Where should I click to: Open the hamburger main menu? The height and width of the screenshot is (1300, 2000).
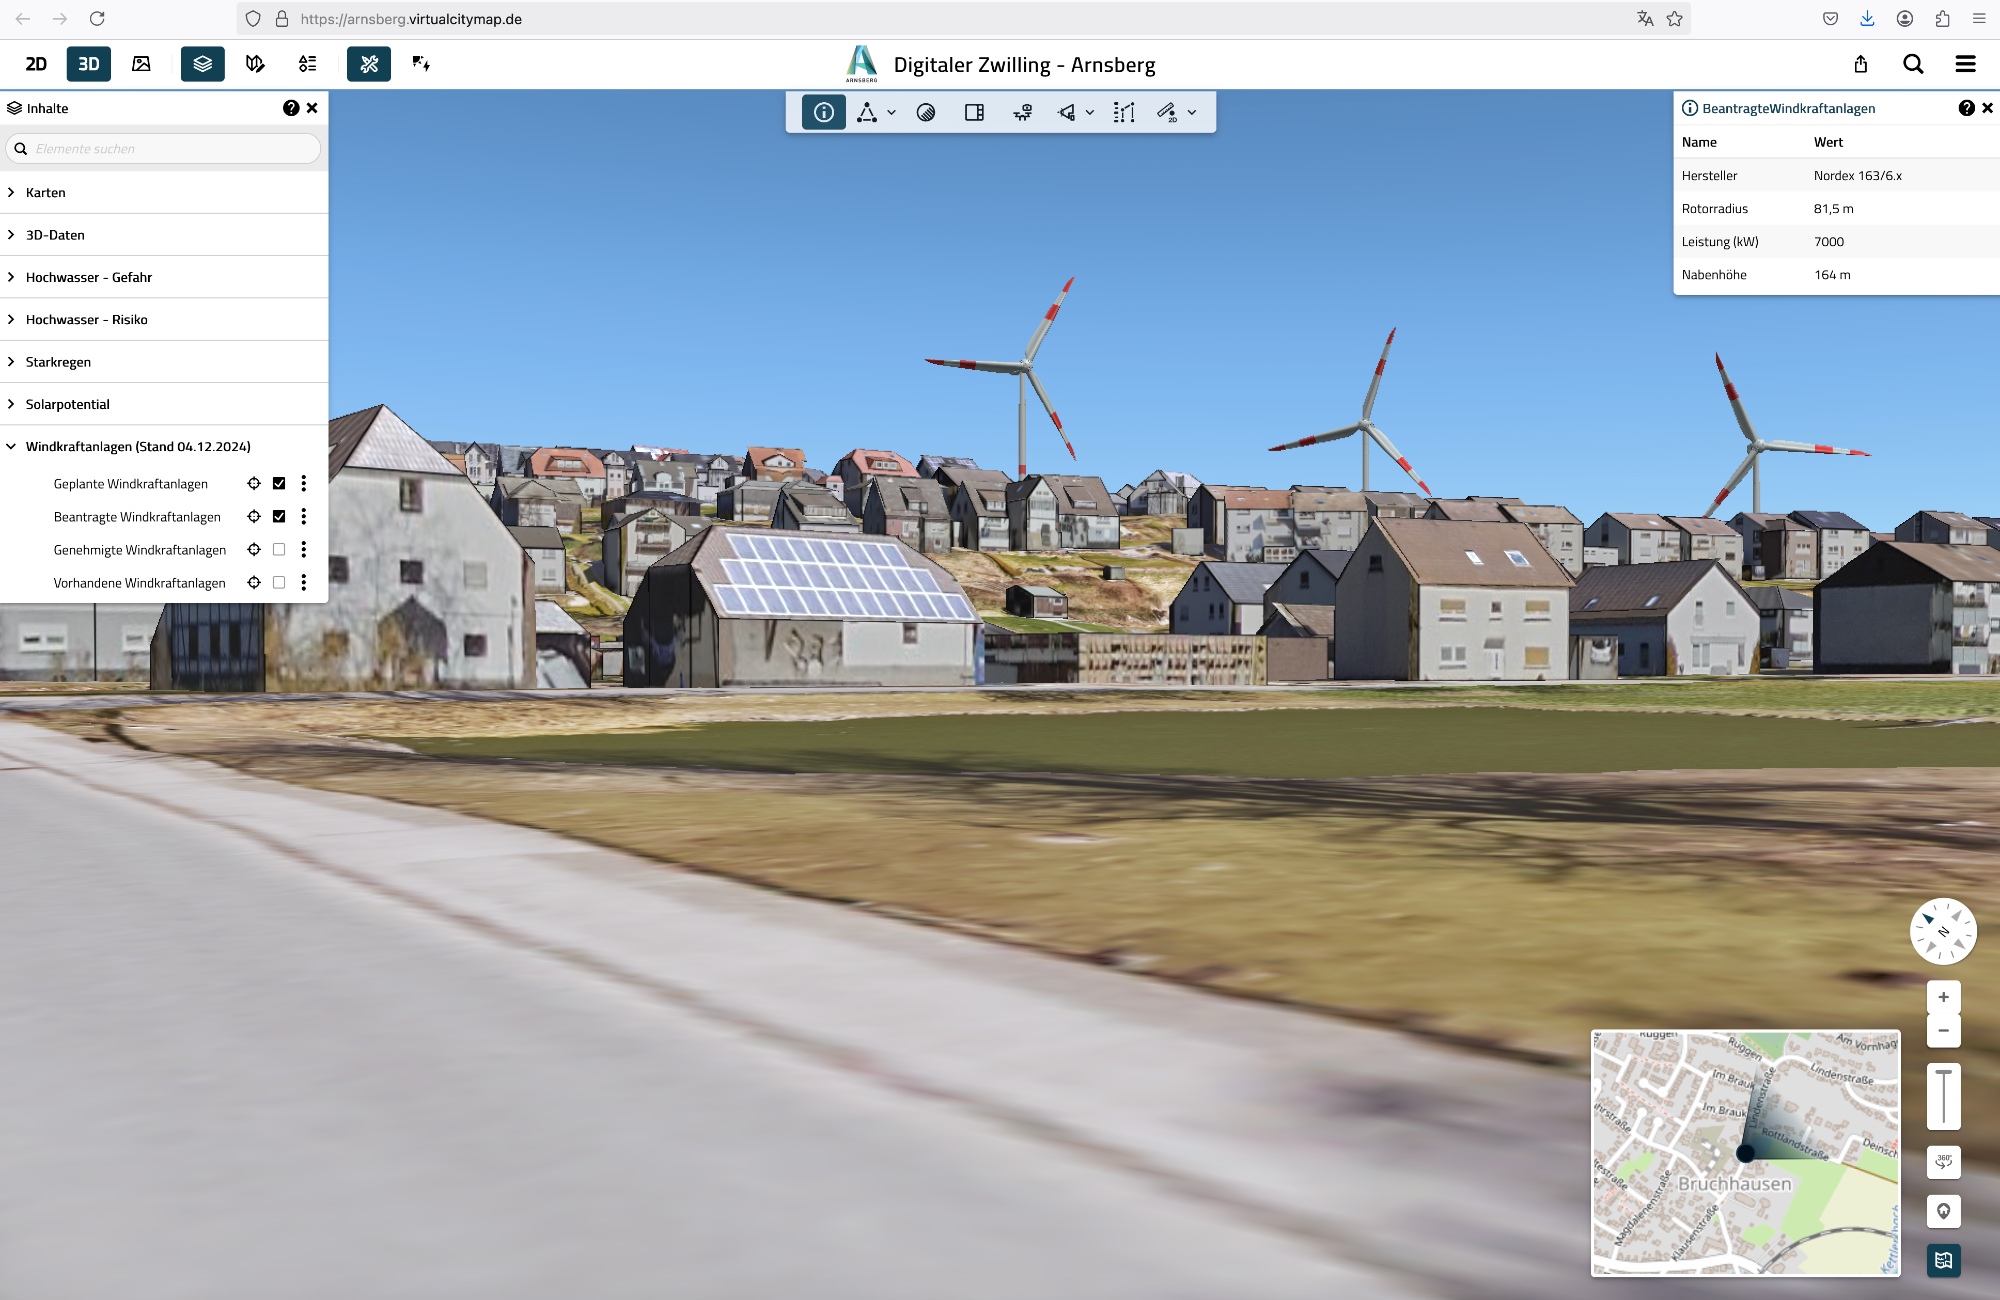coord(1965,64)
